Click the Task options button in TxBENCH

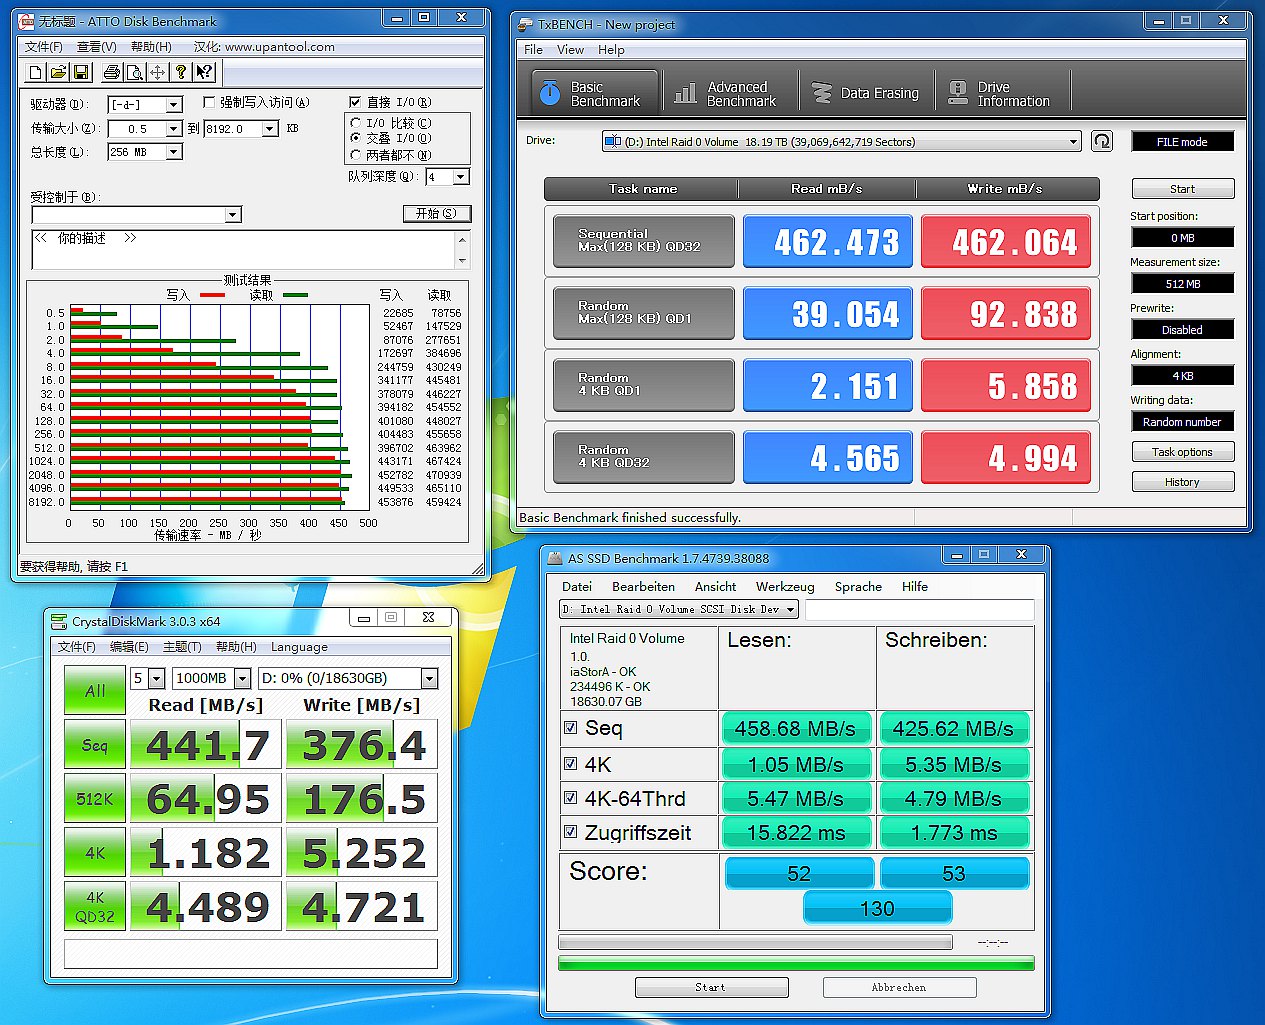1182,452
